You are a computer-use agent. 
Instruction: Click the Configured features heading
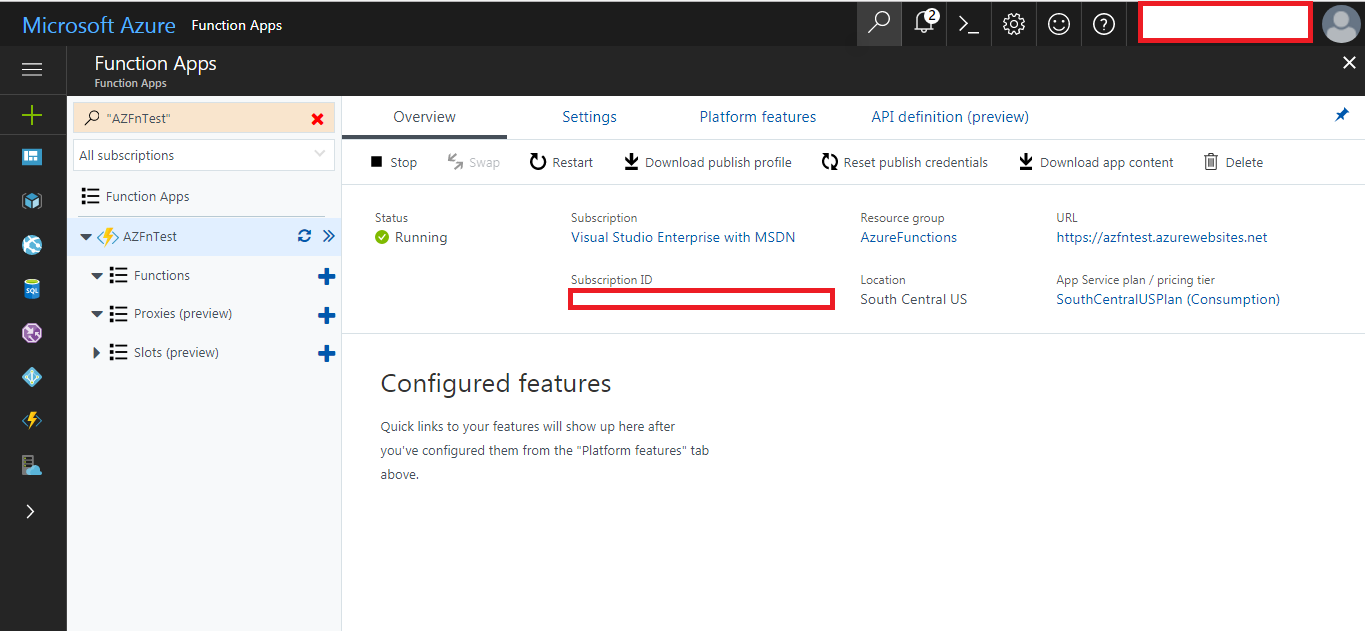click(496, 383)
